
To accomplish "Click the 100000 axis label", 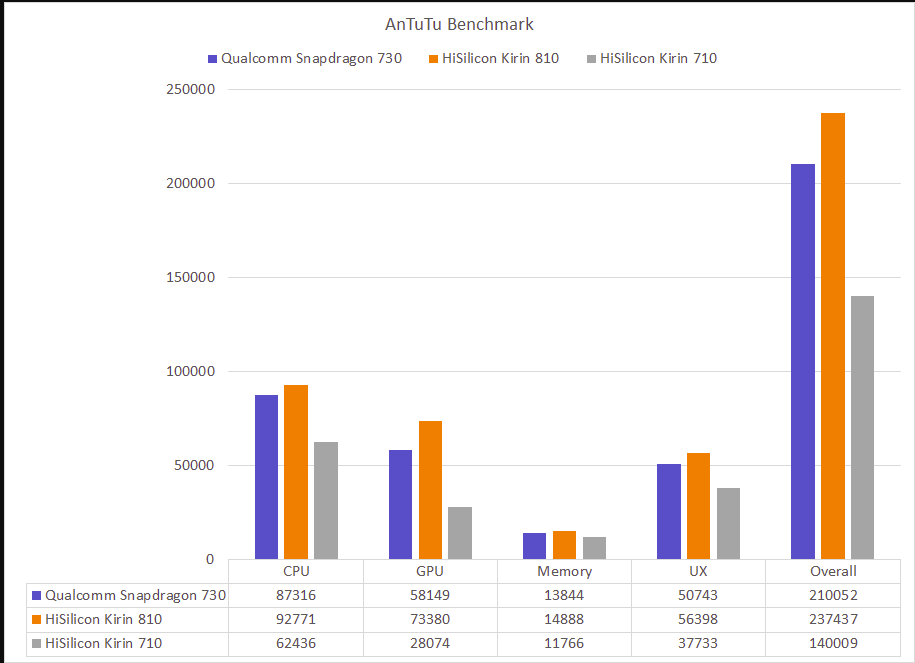I will [190, 371].
